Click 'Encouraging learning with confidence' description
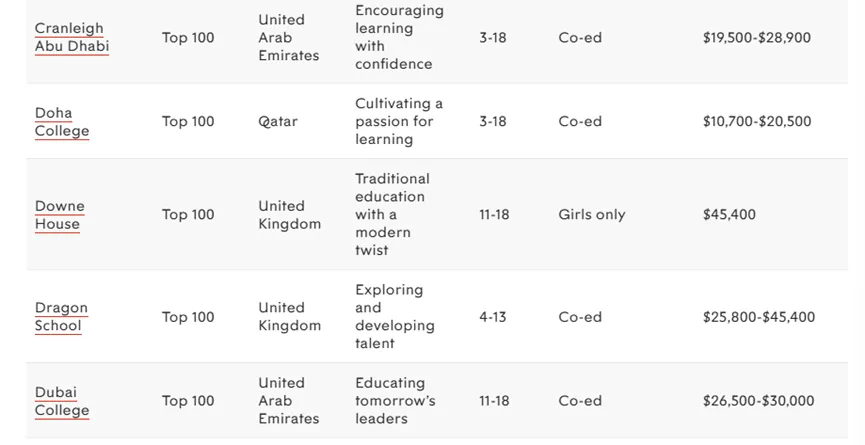 pyautogui.click(x=398, y=38)
